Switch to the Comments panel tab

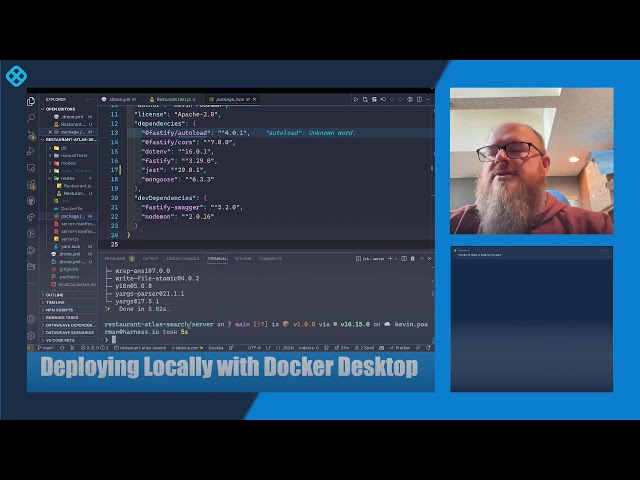click(x=270, y=259)
